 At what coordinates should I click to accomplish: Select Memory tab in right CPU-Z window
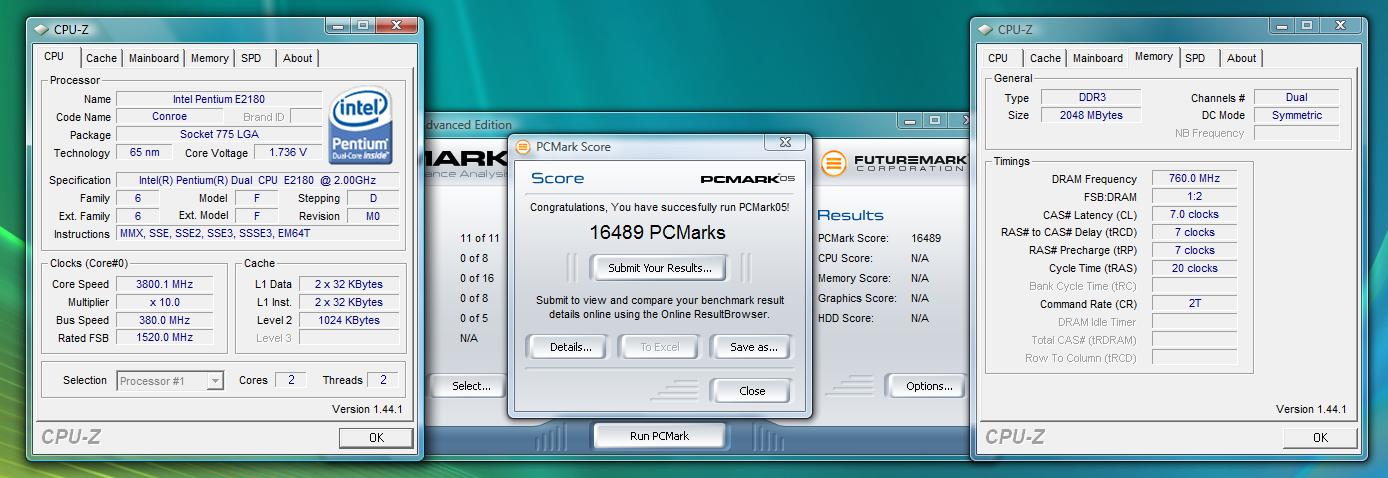1153,57
